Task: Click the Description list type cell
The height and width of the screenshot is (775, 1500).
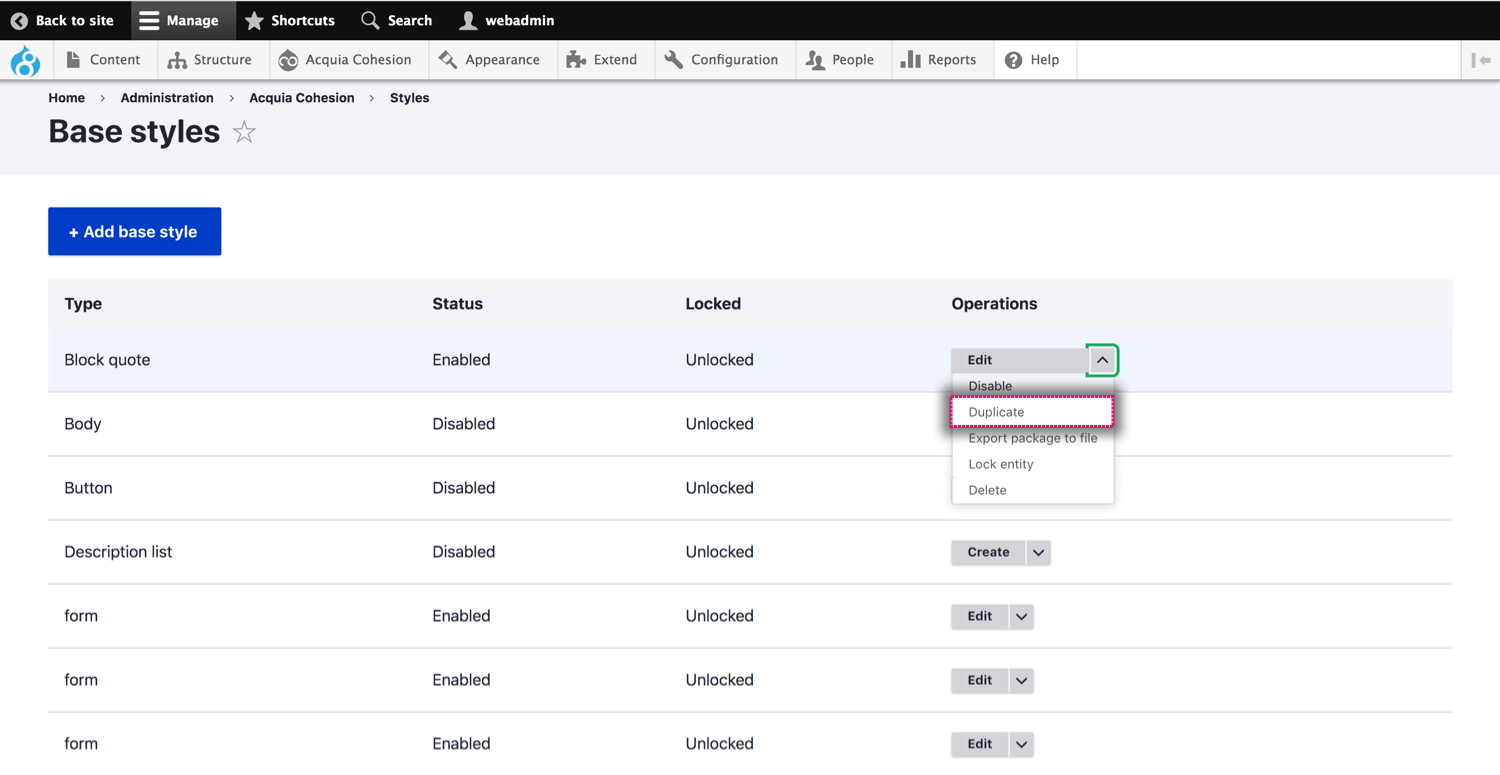Action: tap(118, 552)
